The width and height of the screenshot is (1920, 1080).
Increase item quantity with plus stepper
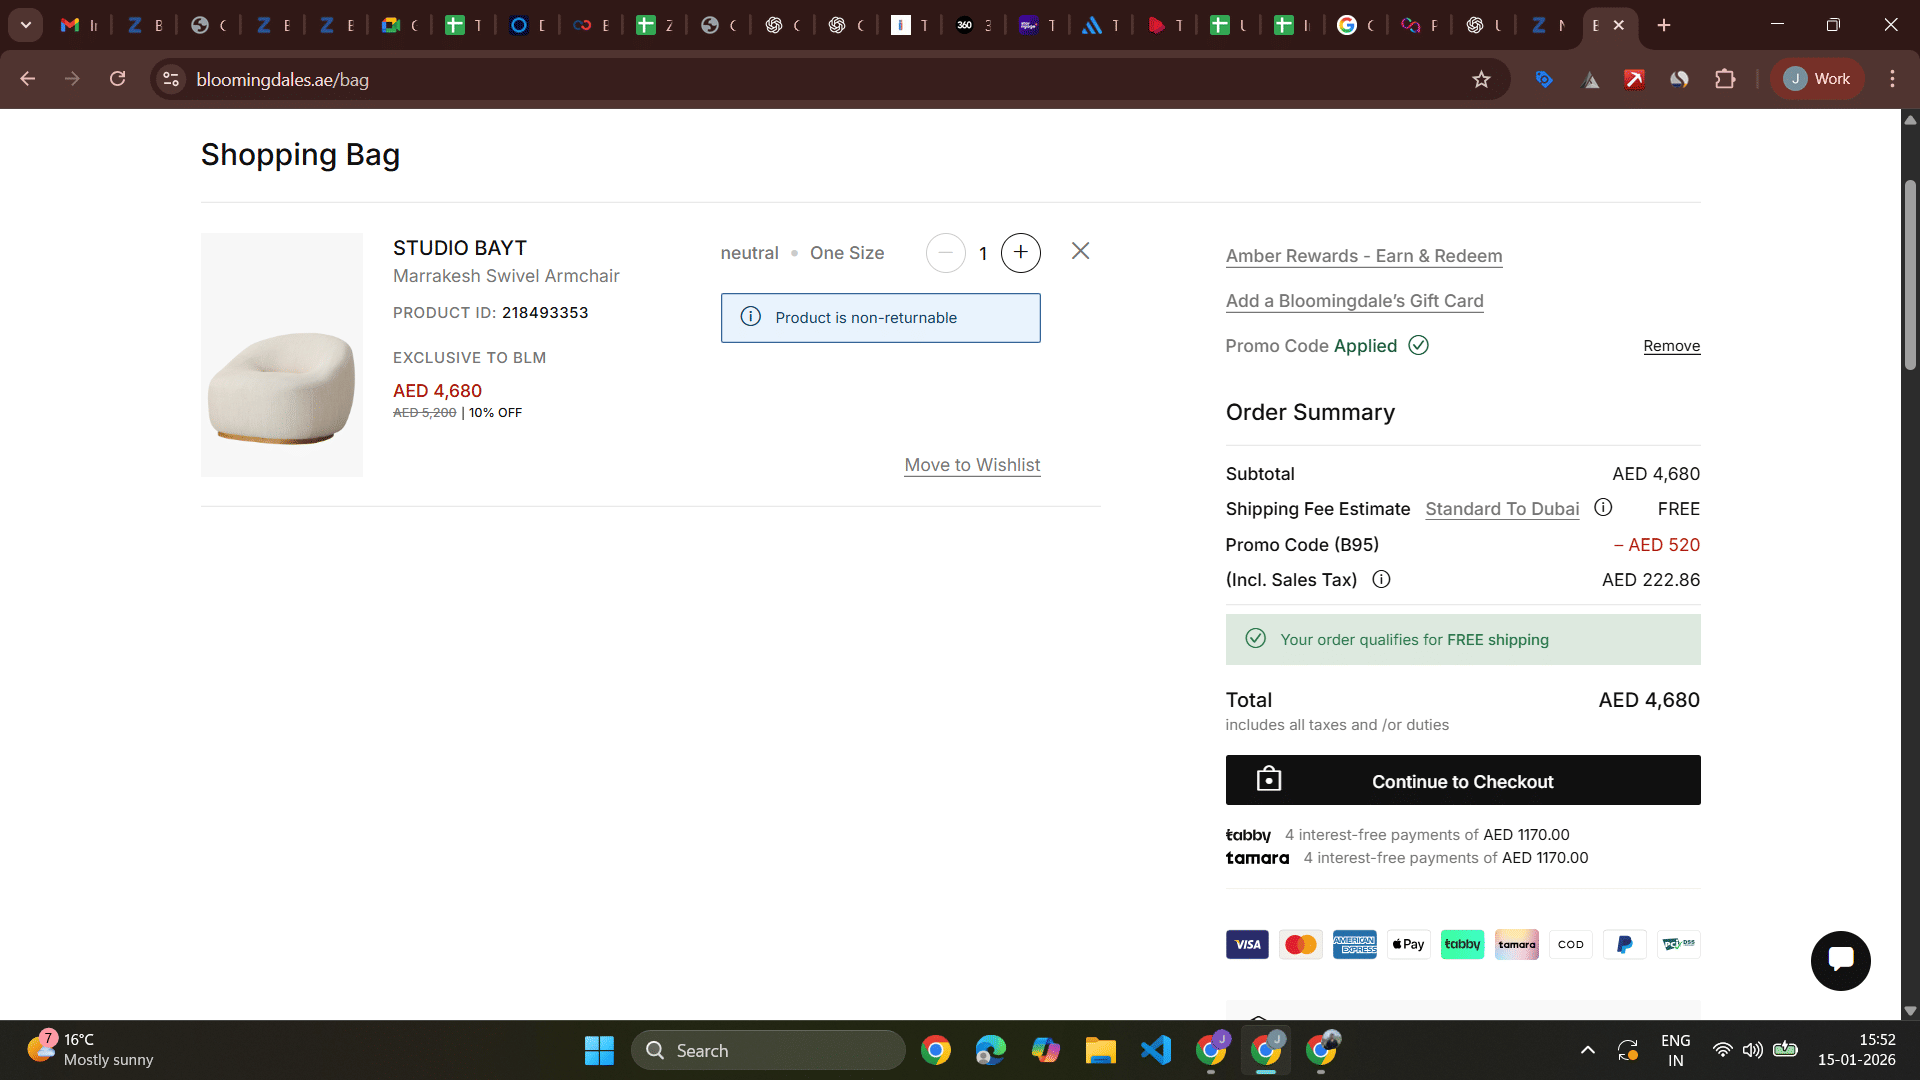pos(1020,252)
